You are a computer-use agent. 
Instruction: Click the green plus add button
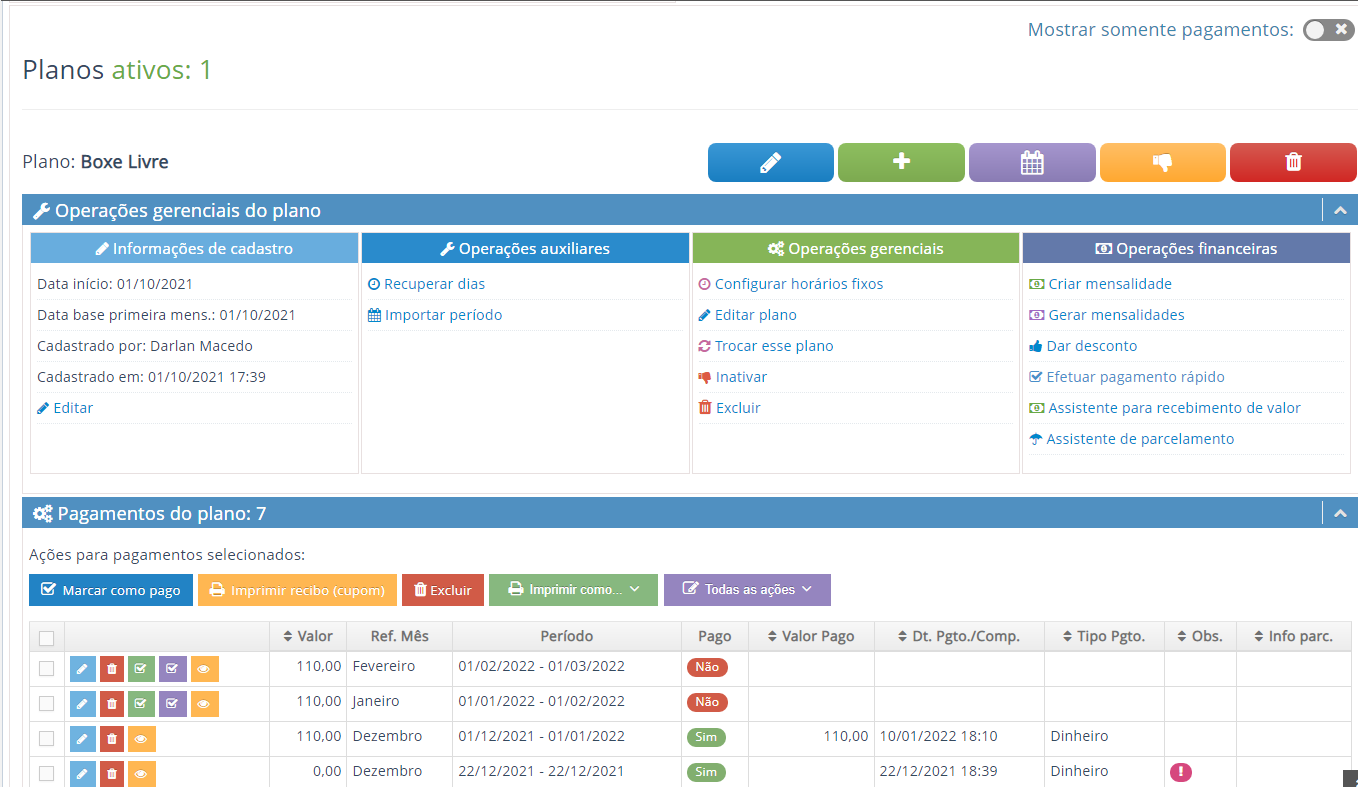click(901, 163)
